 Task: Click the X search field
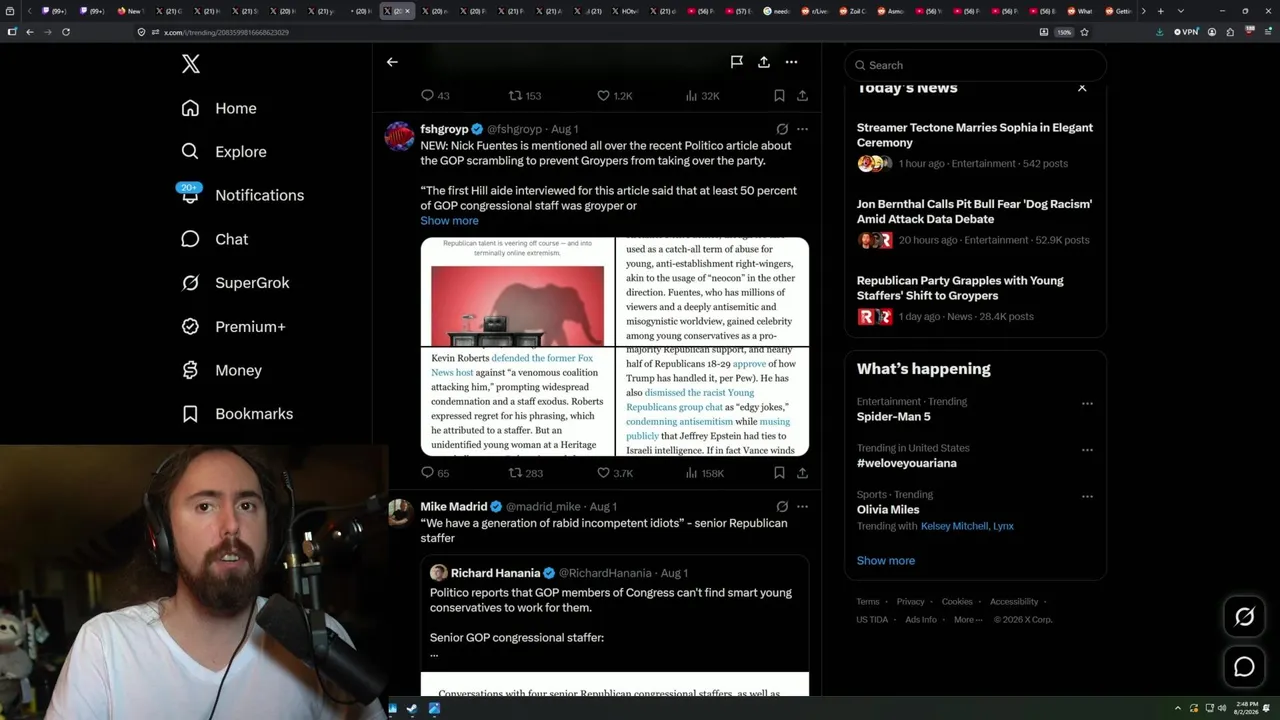click(x=975, y=65)
